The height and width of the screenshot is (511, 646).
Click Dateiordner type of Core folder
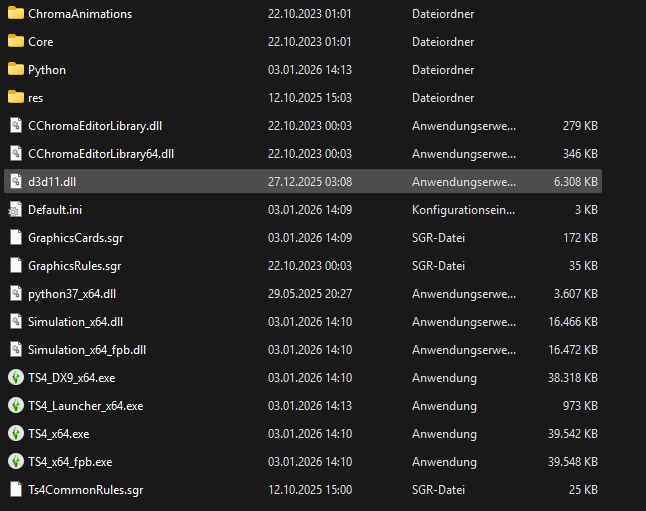[443, 42]
